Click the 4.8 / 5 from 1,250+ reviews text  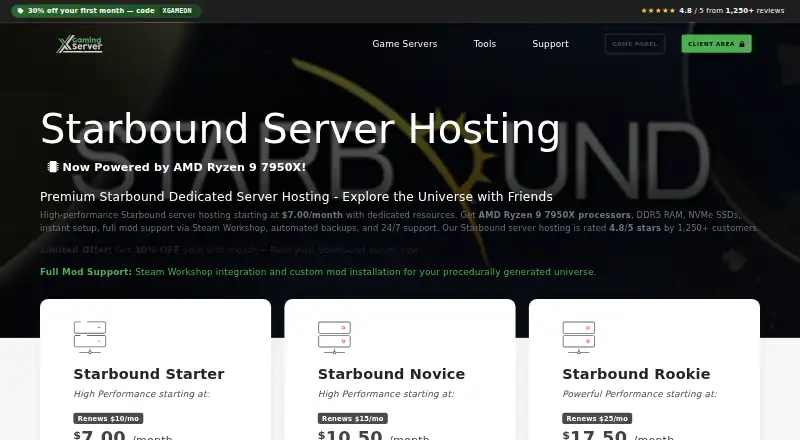pos(732,11)
